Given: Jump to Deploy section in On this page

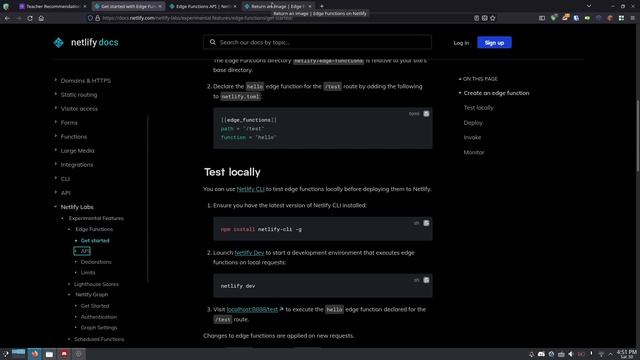Looking at the screenshot, I should click(473, 122).
